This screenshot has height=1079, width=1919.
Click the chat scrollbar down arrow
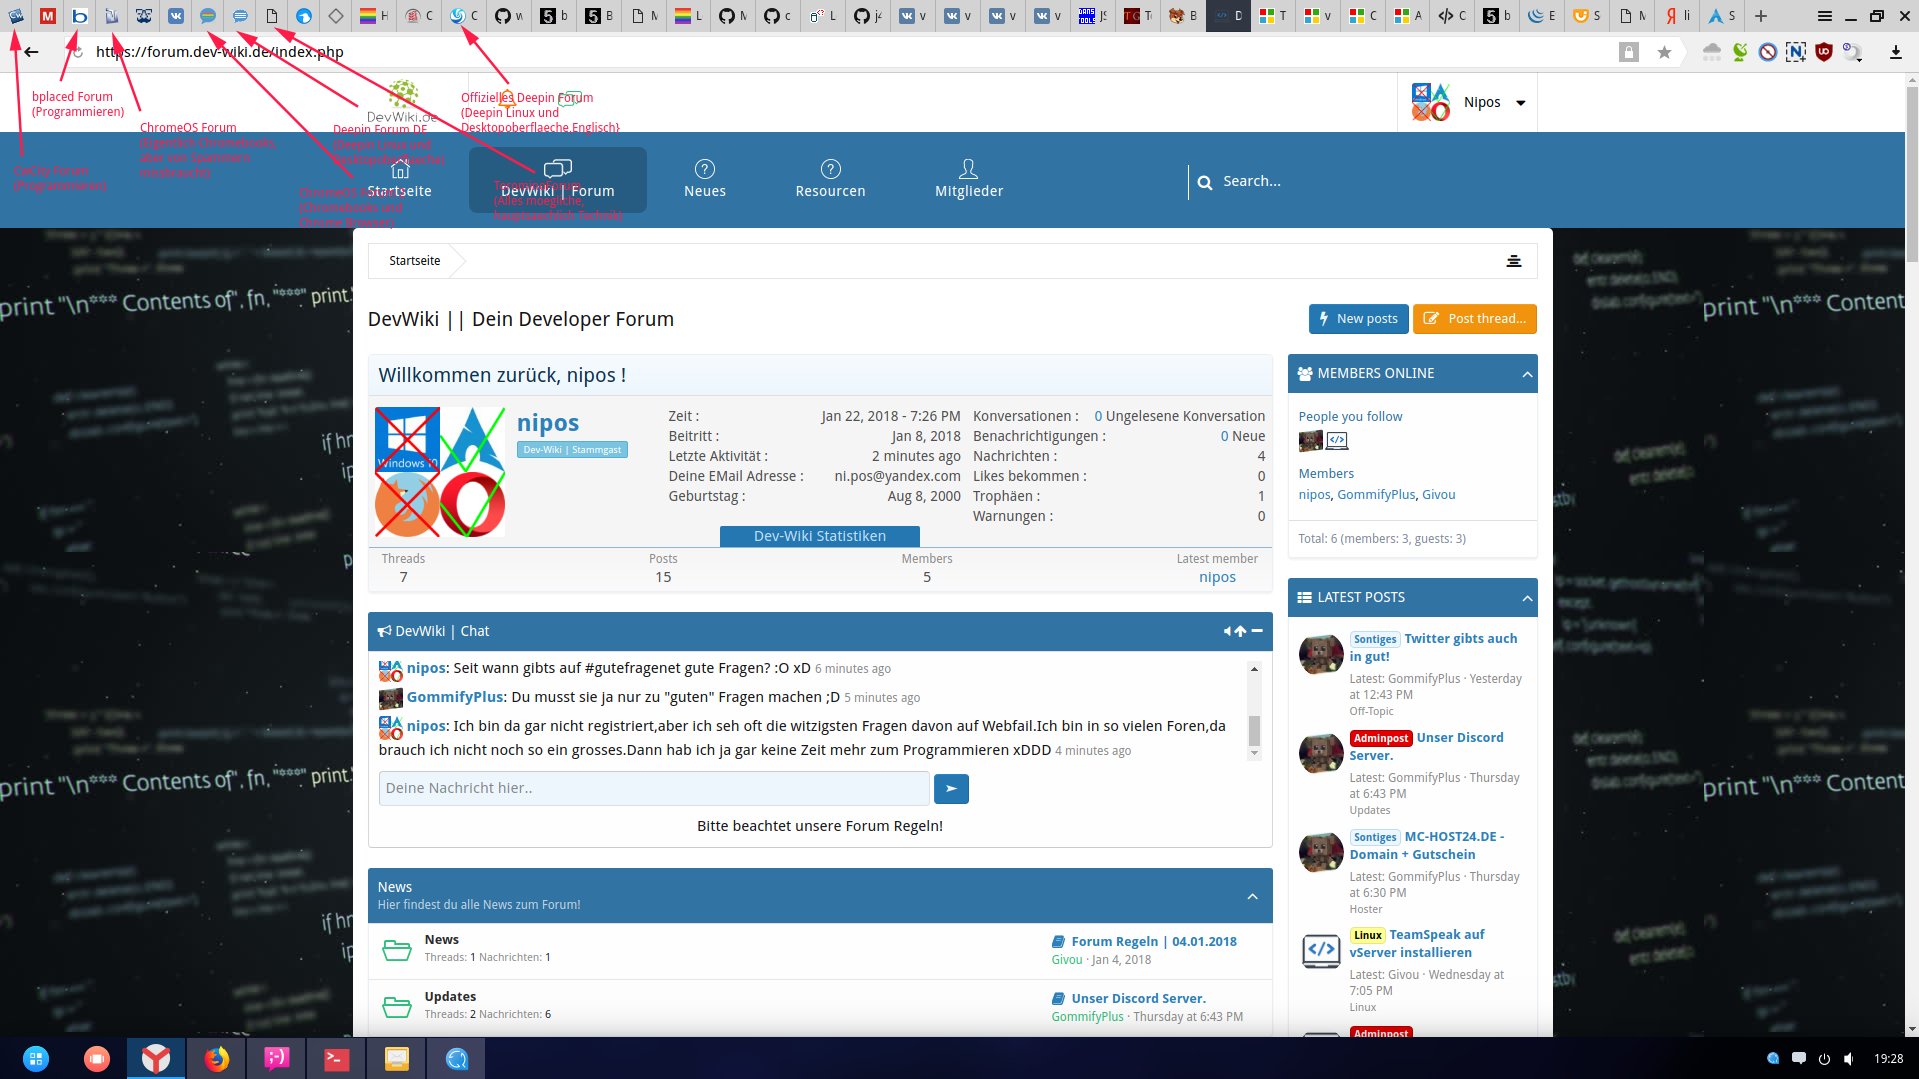point(1254,754)
